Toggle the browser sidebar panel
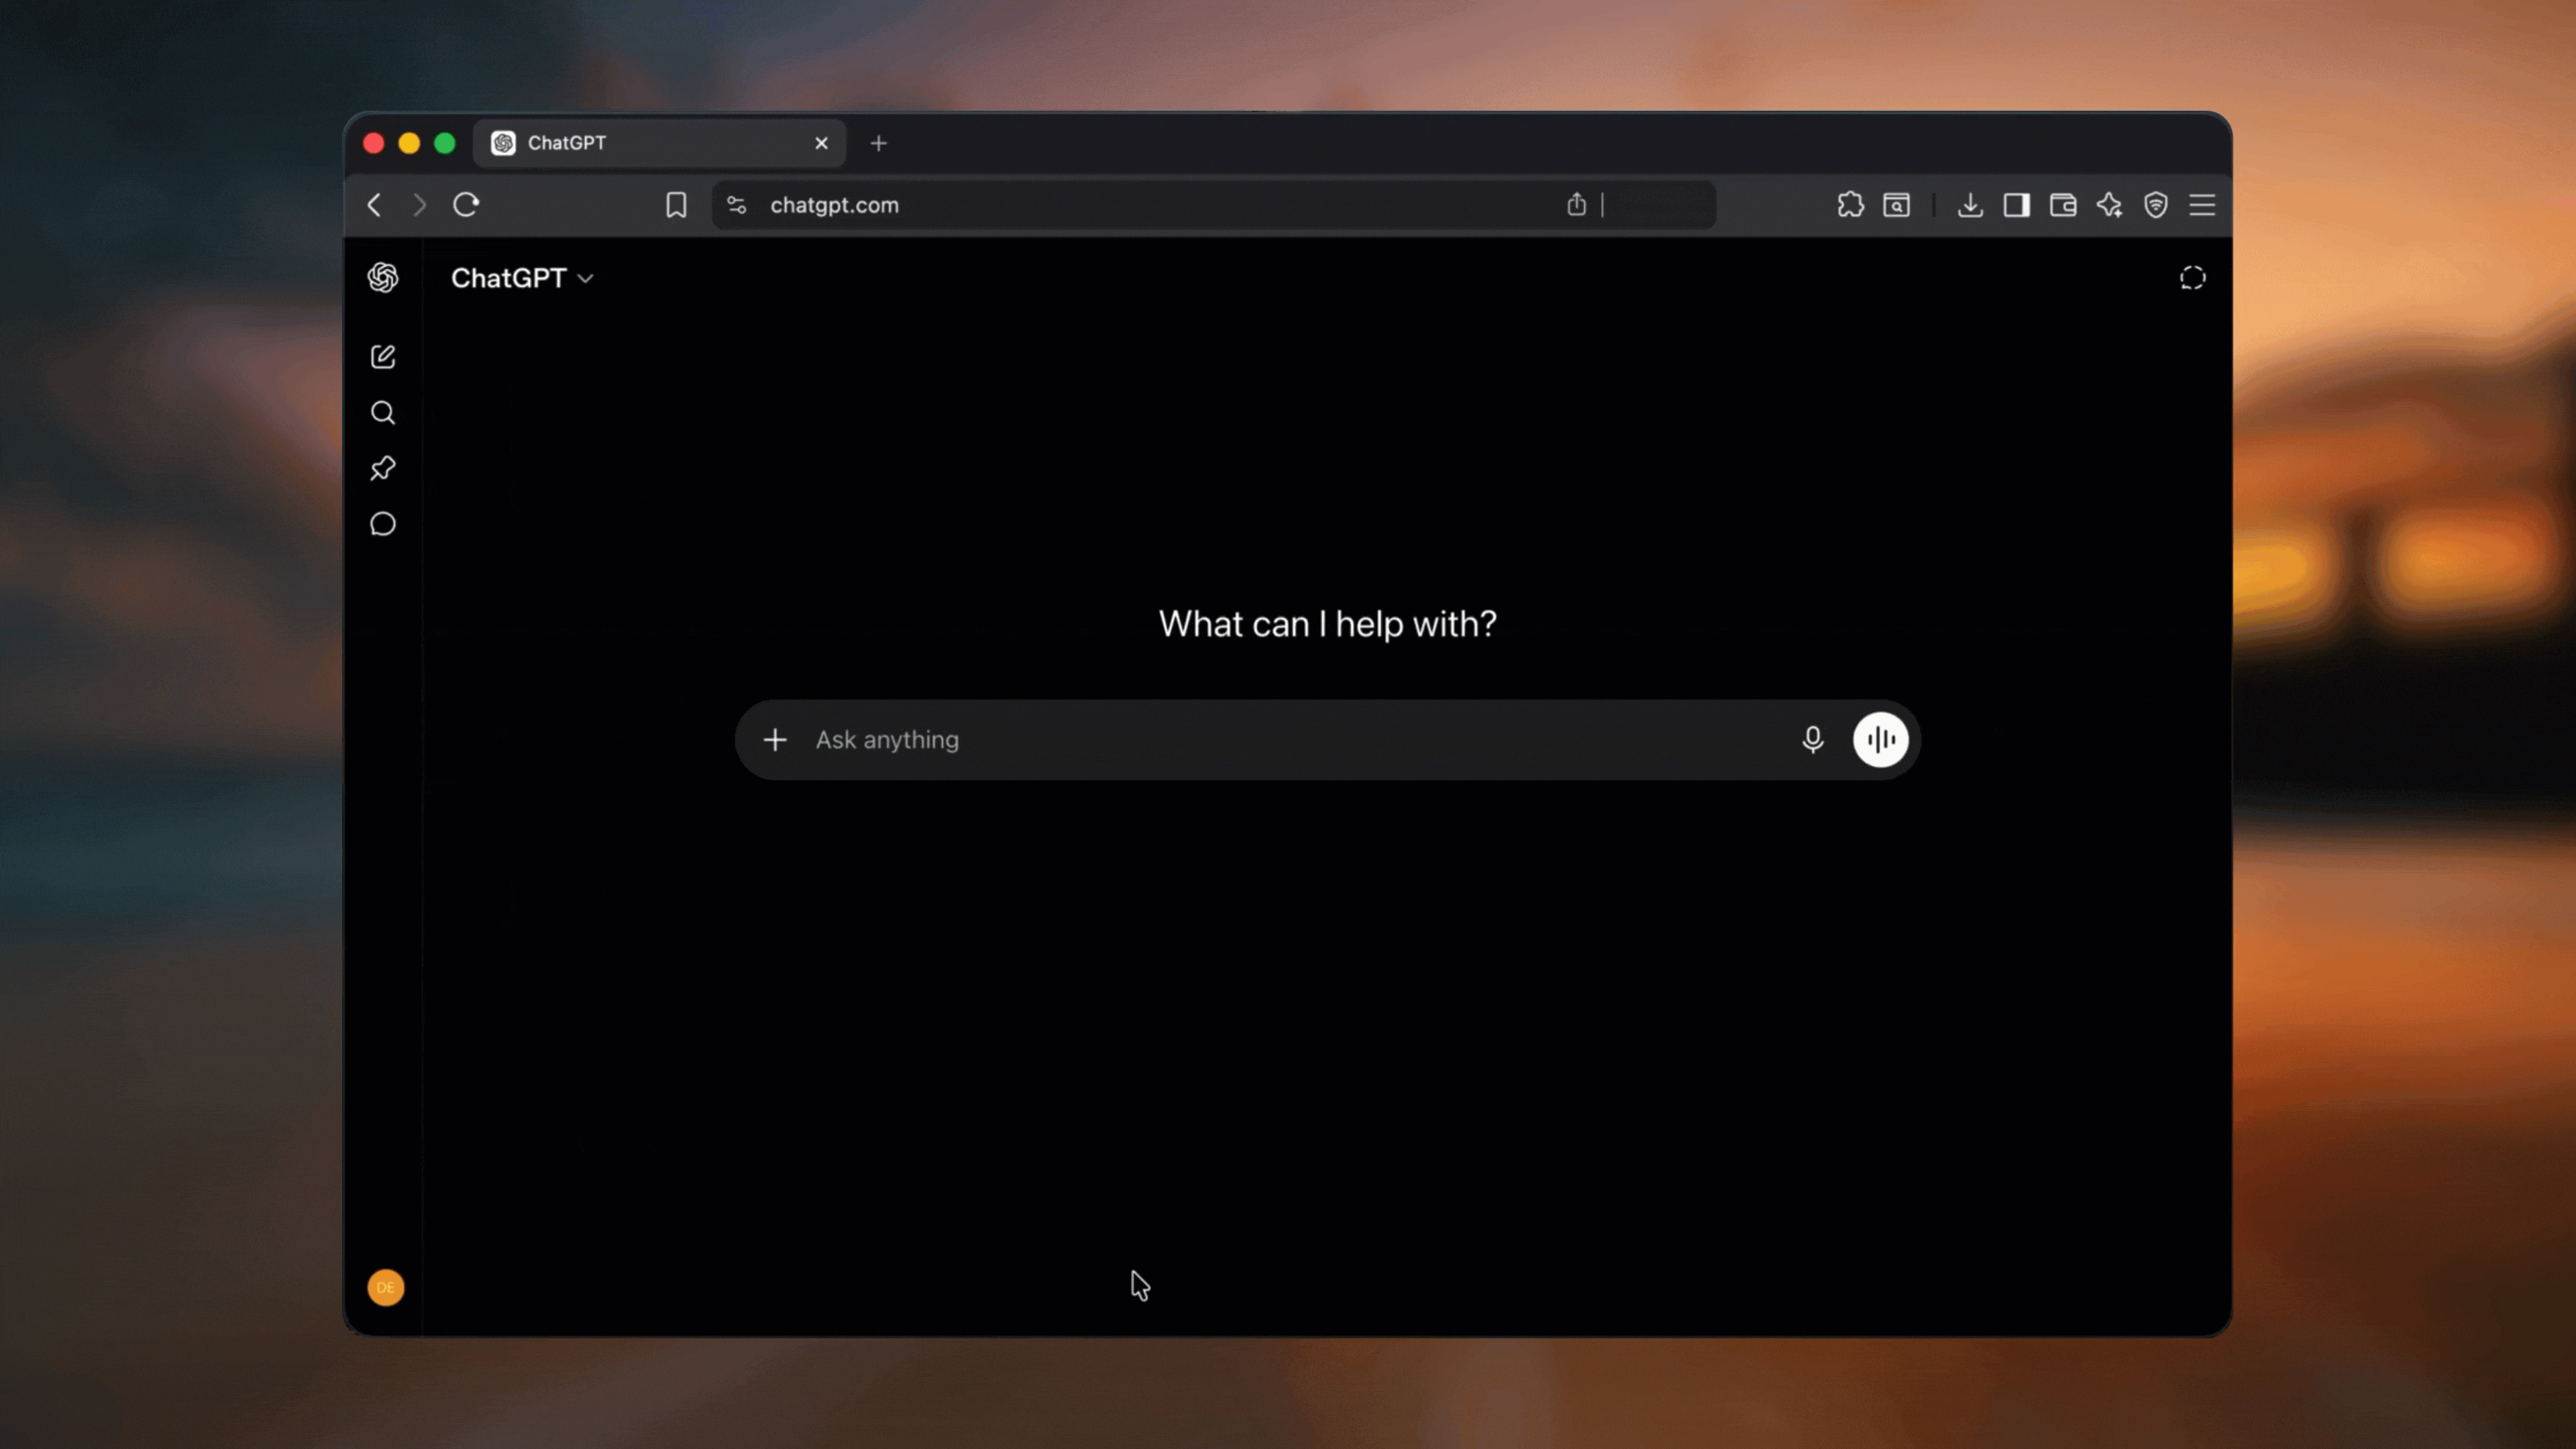 coord(2016,205)
